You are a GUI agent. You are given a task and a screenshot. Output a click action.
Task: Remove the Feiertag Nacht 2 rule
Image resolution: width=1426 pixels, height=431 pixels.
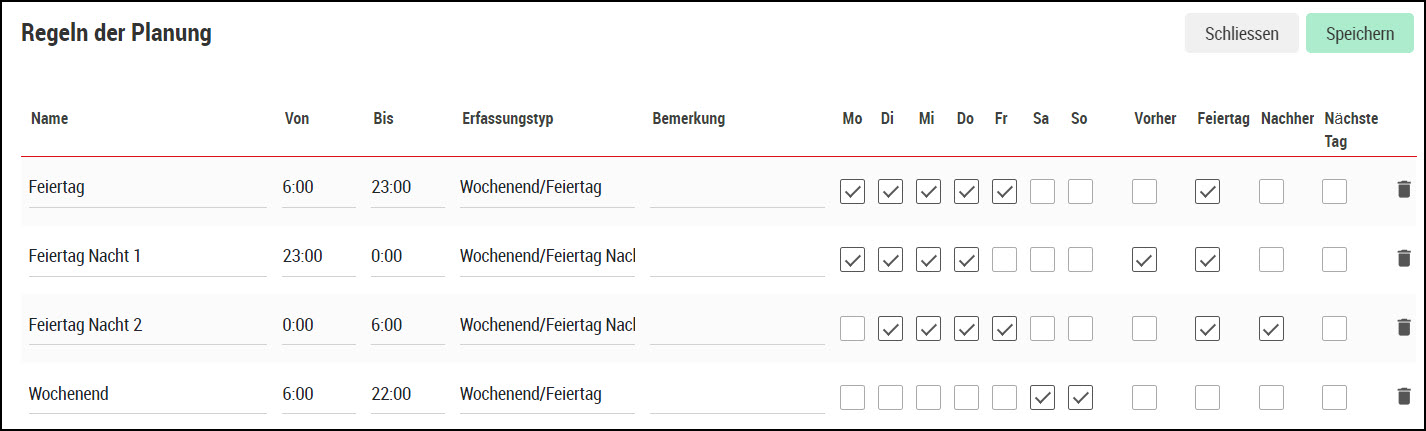coord(1403,326)
